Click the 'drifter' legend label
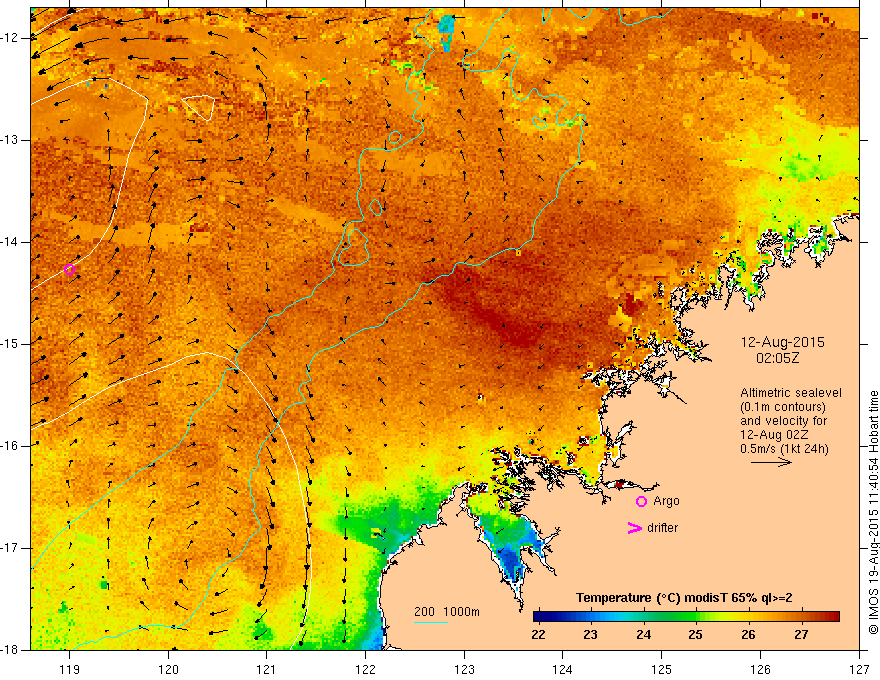The image size is (880, 680). [x=662, y=528]
